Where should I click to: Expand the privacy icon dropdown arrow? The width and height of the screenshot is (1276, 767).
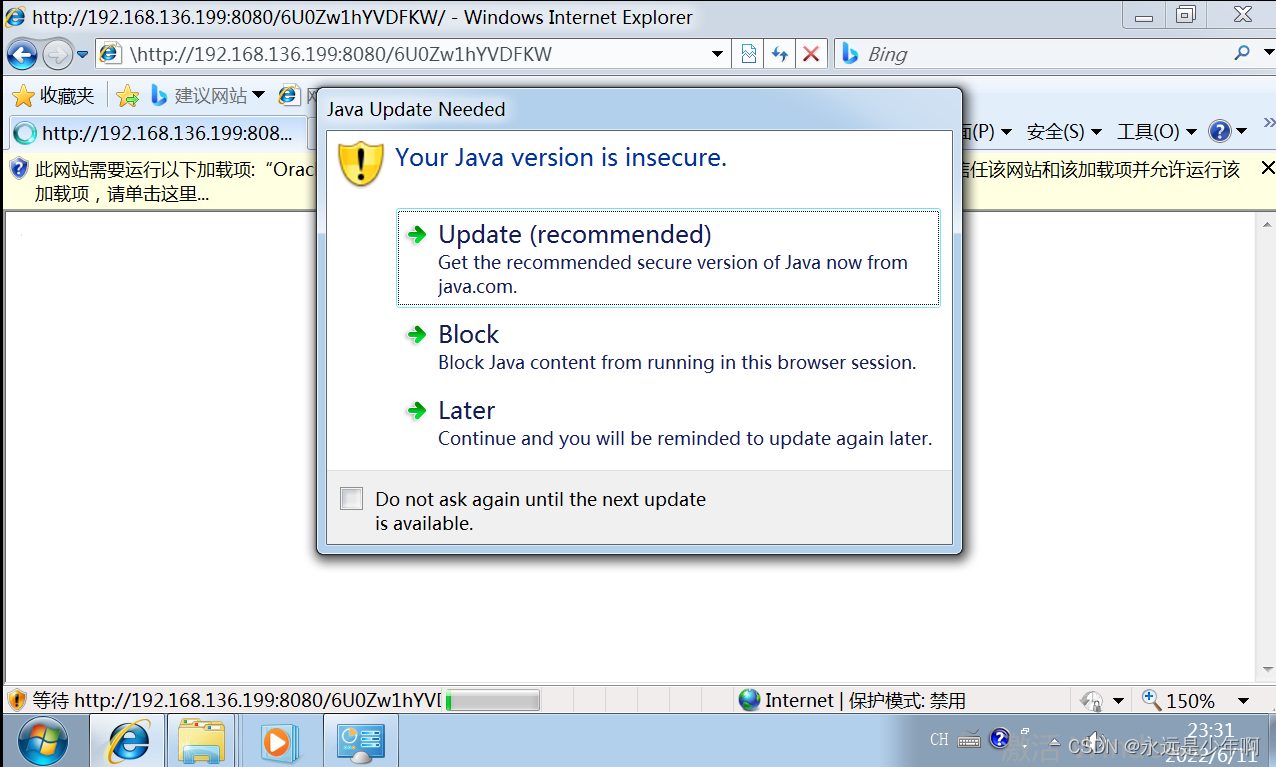(x=1119, y=701)
